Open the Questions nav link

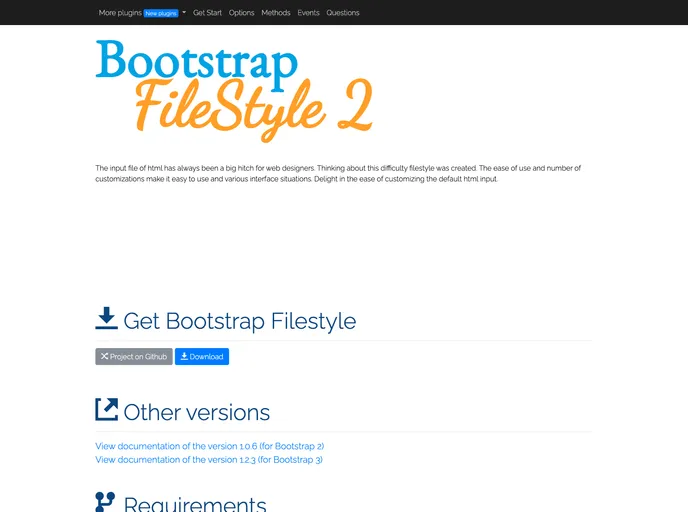(343, 13)
